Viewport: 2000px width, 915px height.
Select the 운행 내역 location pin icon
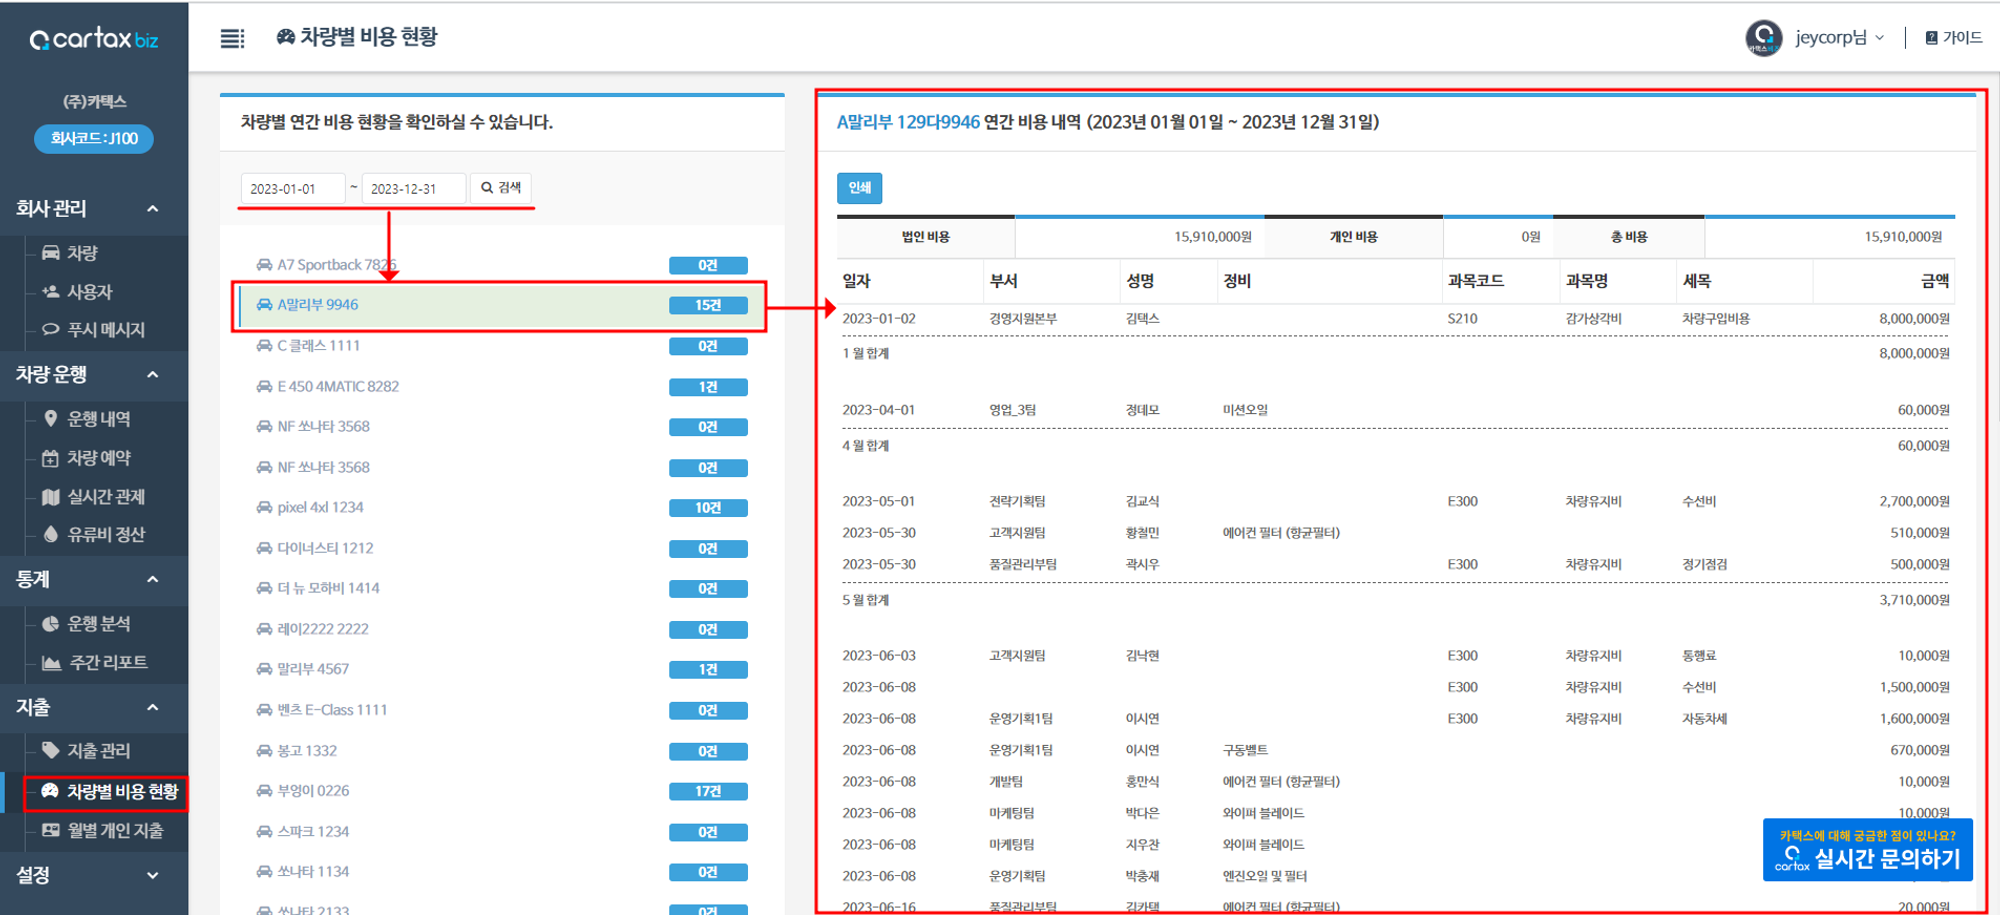[51, 418]
